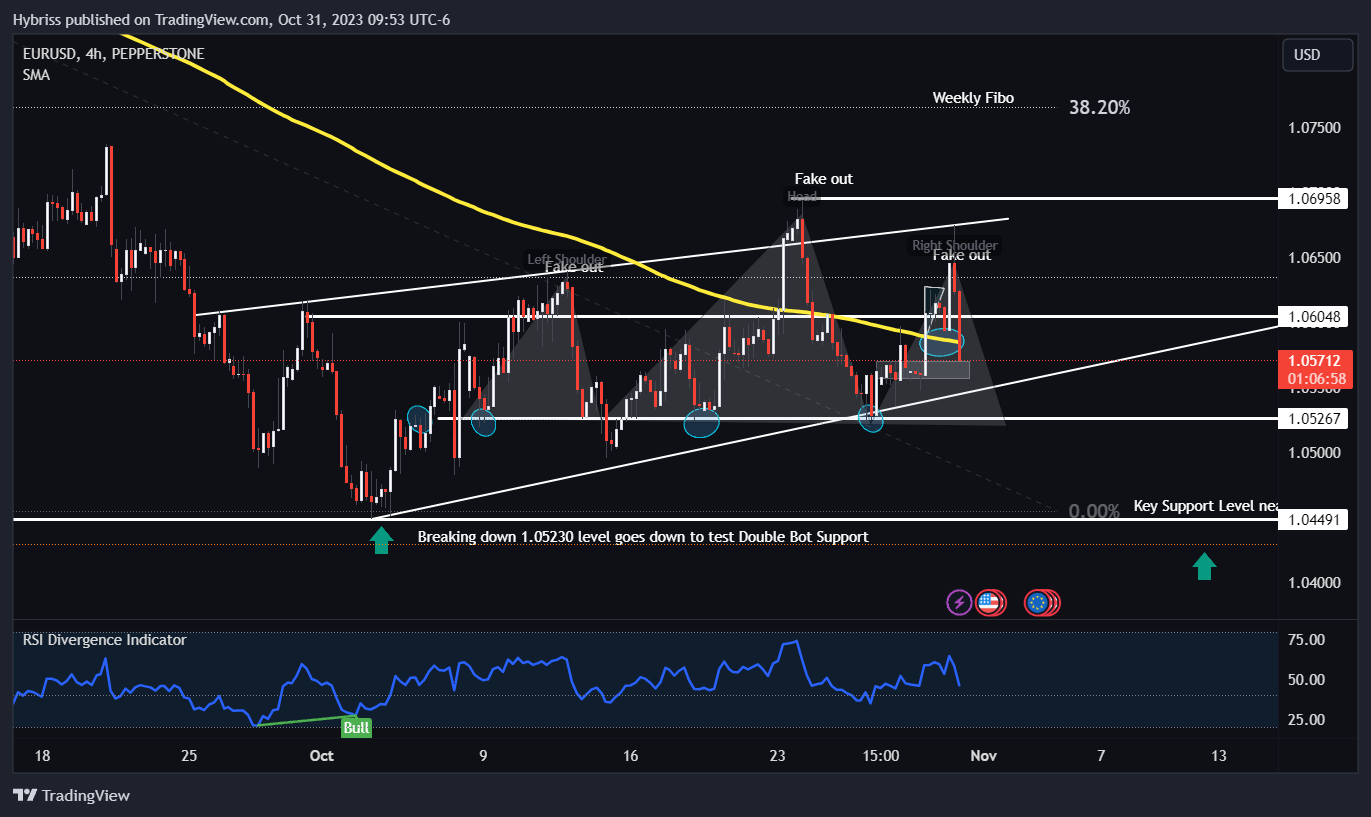Open the EU flag economic event marker

[1037, 602]
